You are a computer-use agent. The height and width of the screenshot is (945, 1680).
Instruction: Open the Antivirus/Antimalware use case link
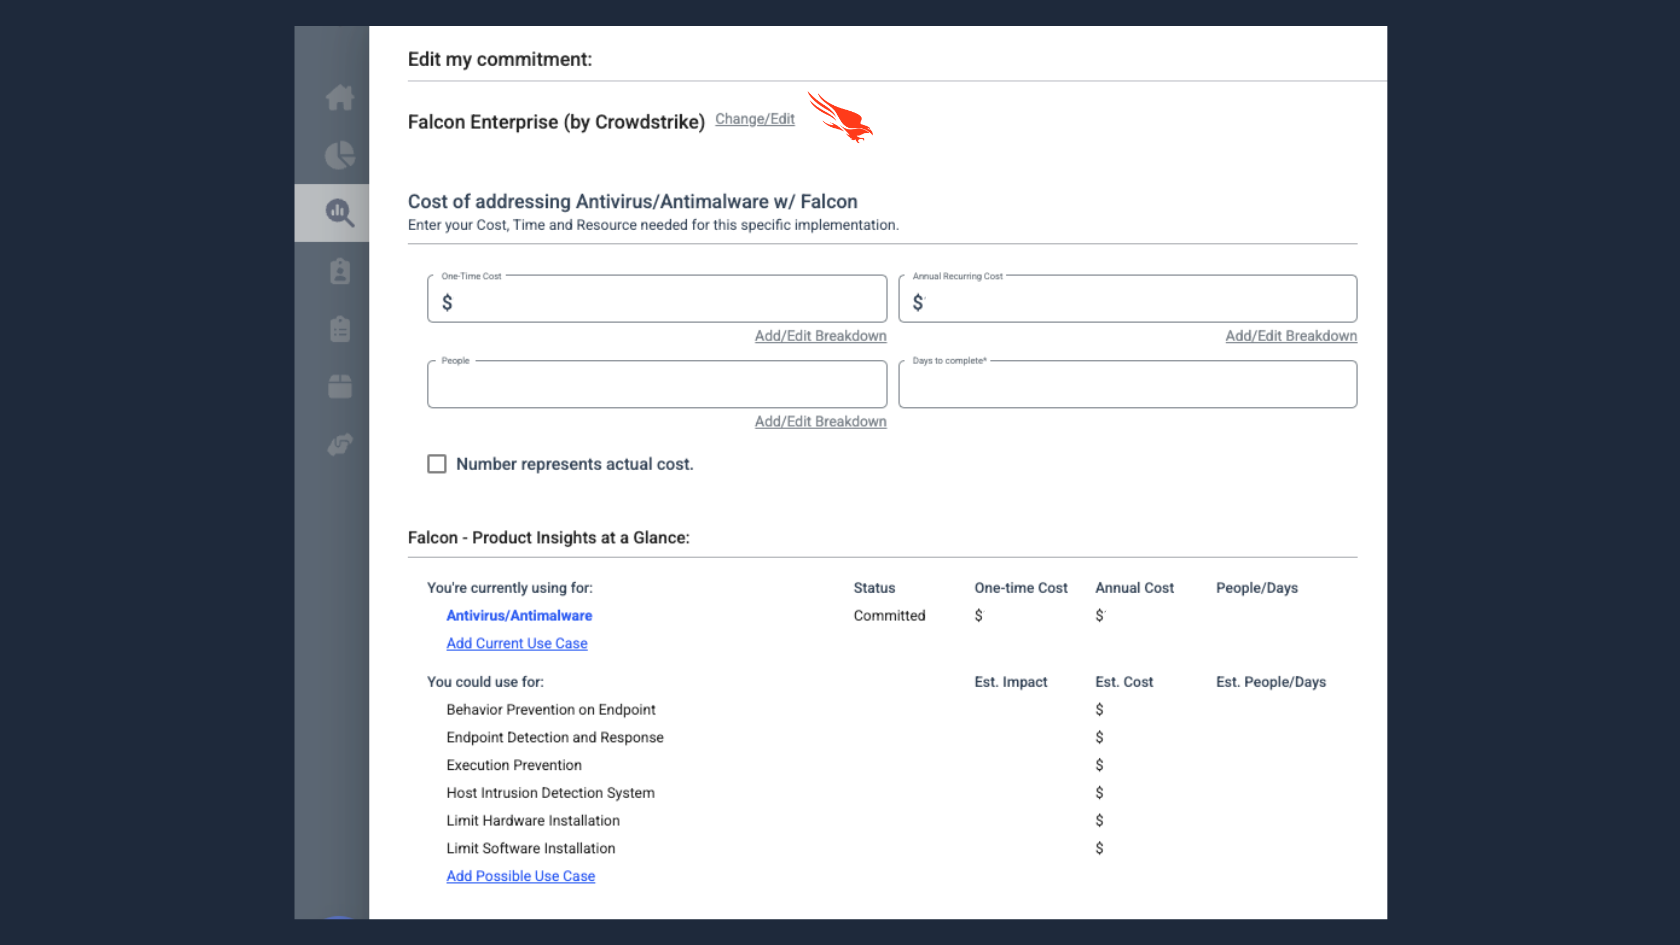(519, 616)
